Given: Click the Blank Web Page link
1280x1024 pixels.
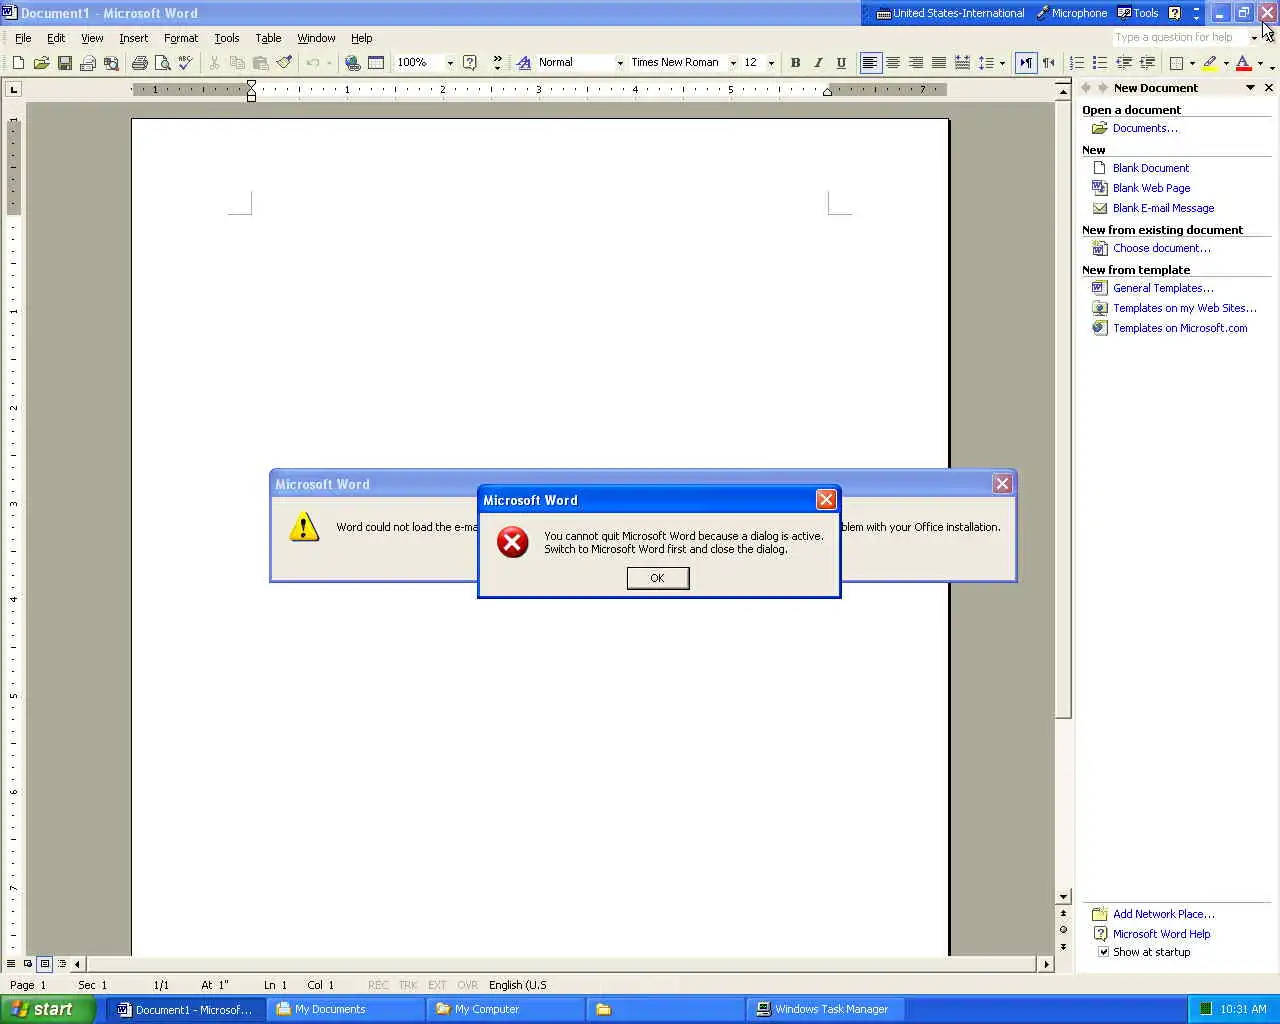Looking at the screenshot, I should [x=1151, y=188].
